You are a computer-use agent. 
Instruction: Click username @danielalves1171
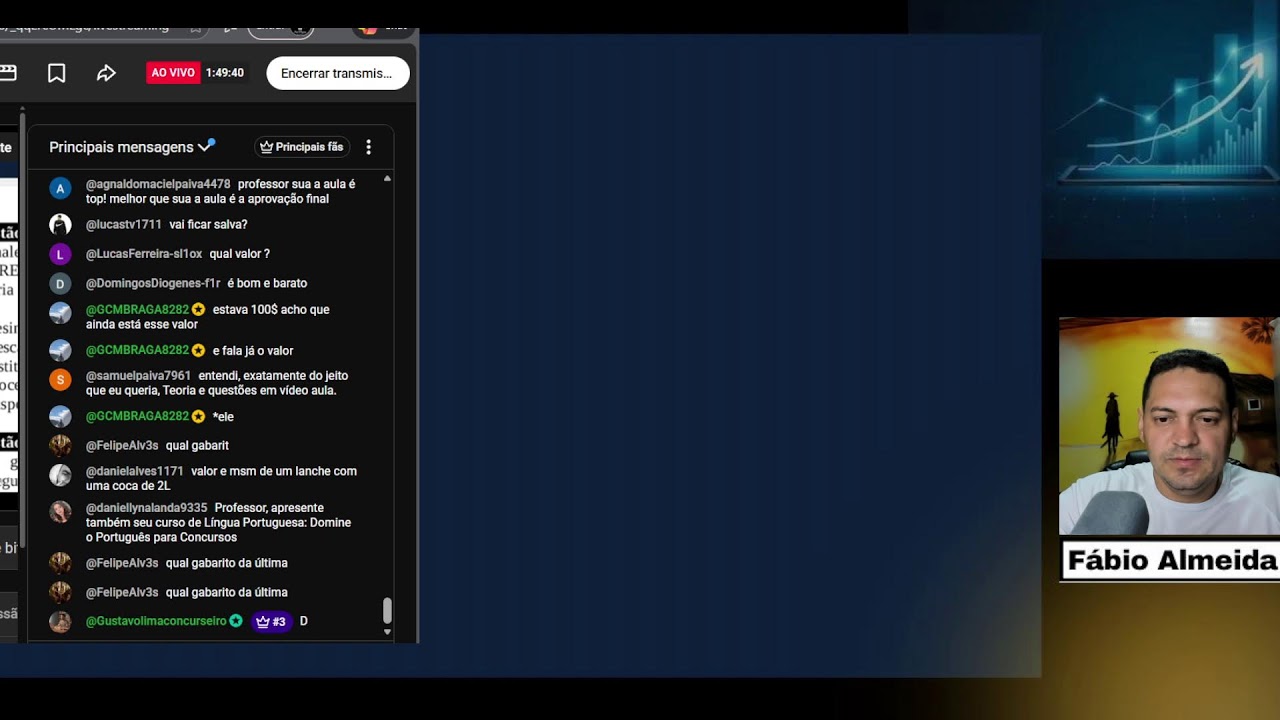(x=135, y=471)
